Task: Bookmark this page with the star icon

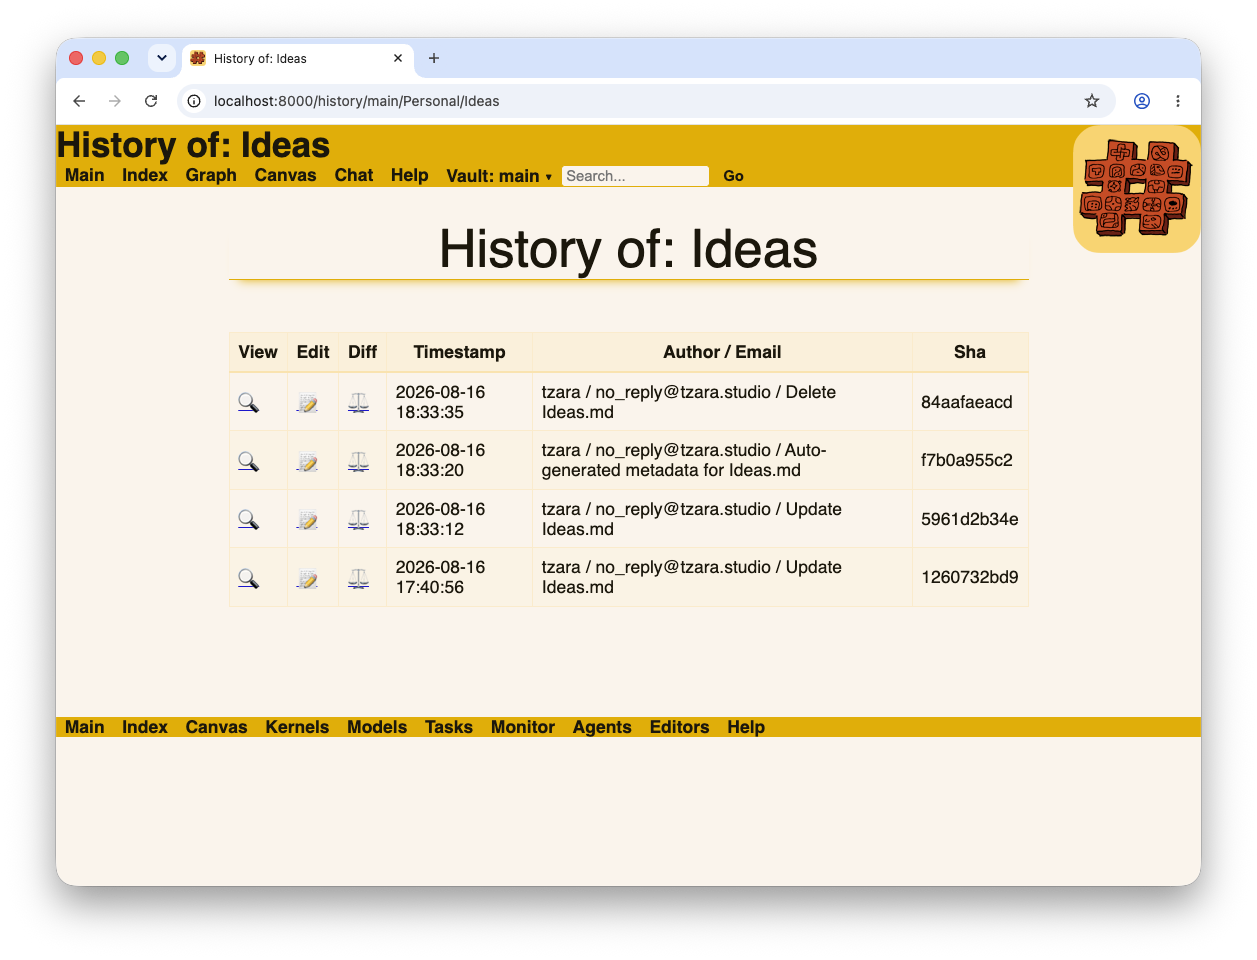Action: click(x=1092, y=101)
